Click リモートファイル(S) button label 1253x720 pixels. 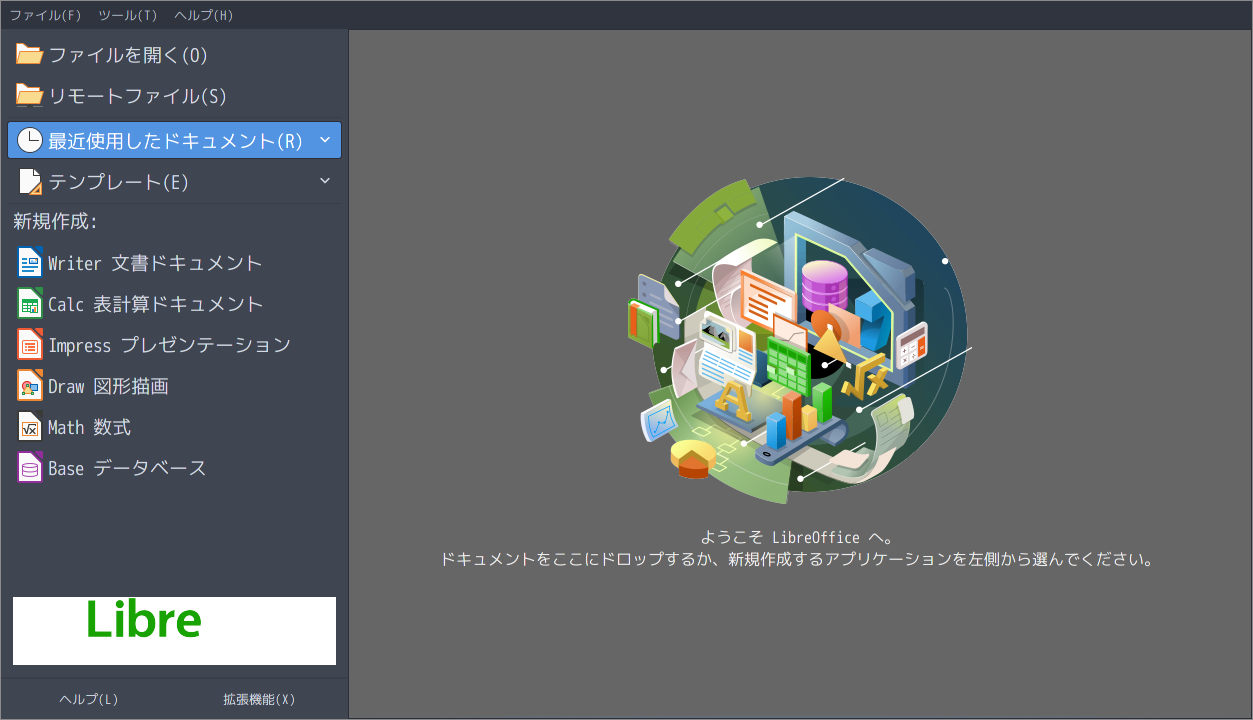(x=138, y=96)
